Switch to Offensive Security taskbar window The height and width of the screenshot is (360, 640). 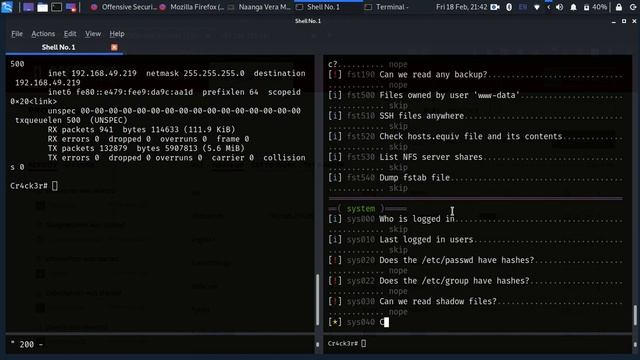point(124,7)
